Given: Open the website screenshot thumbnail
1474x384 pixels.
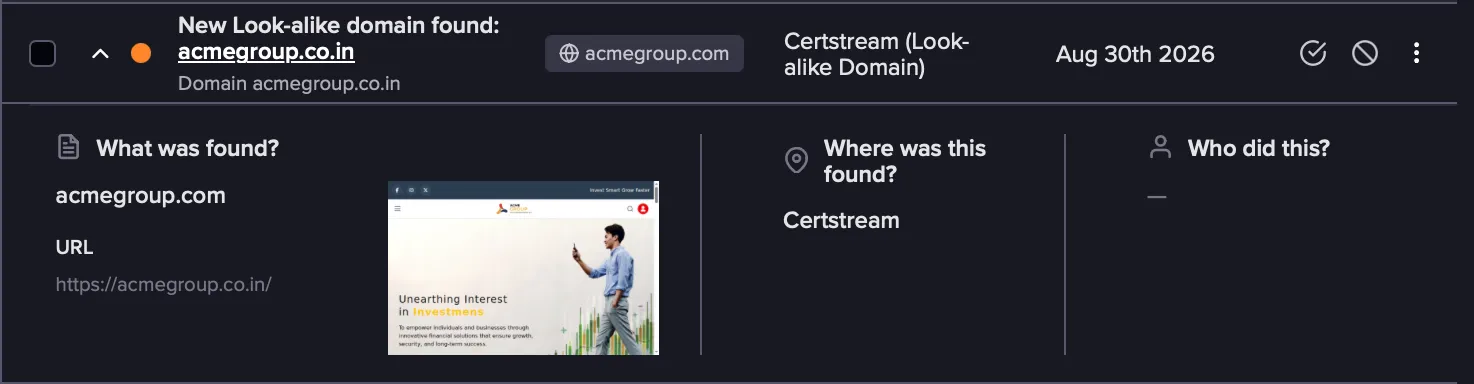Looking at the screenshot, I should (x=523, y=268).
